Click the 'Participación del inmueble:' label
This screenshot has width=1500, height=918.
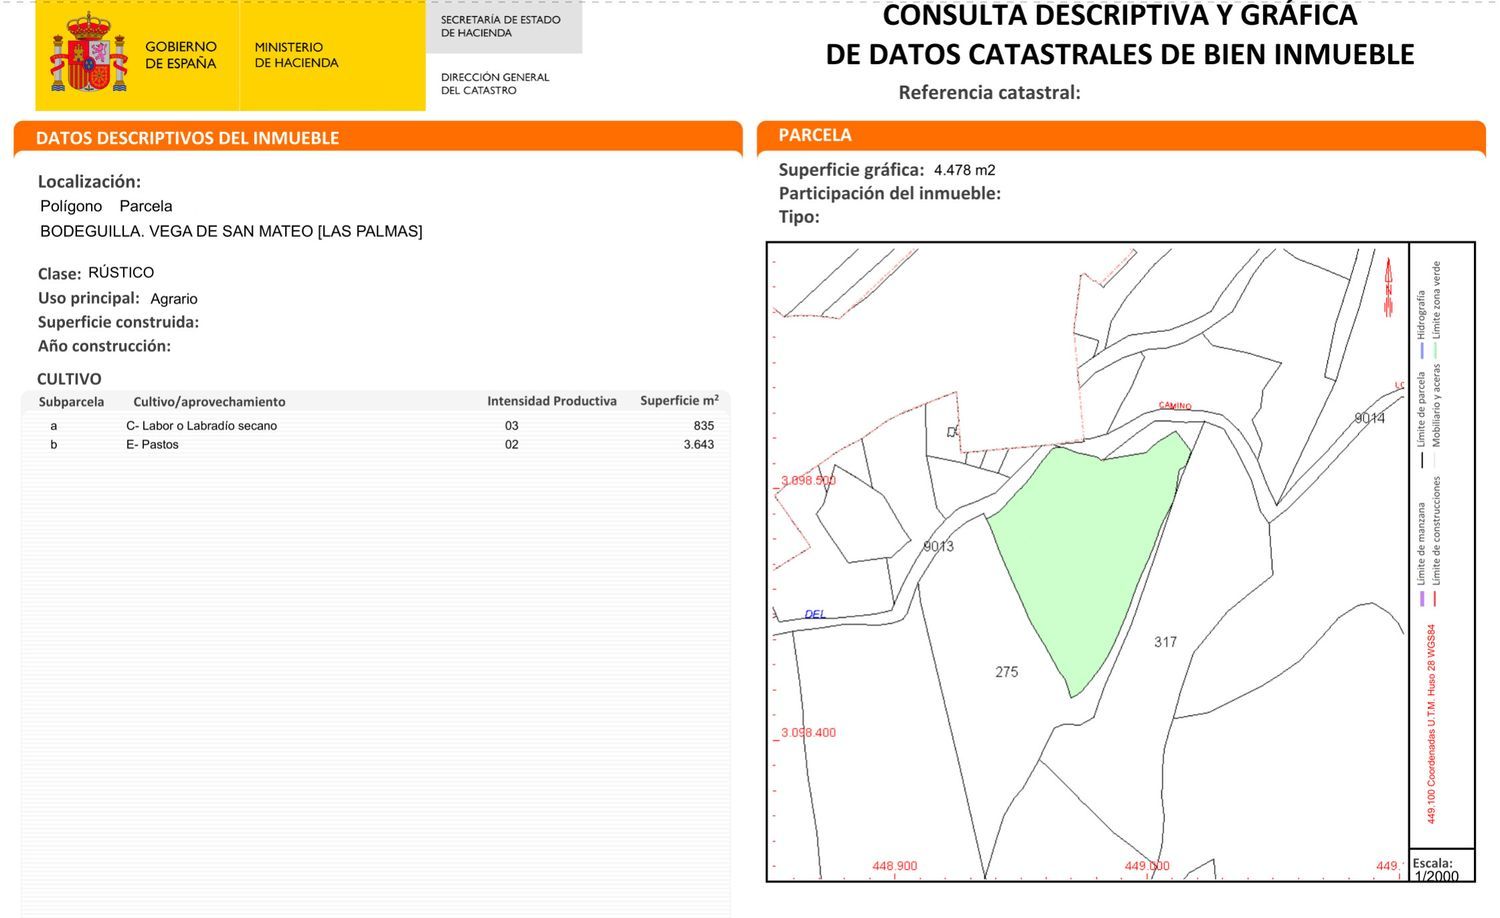890,193
